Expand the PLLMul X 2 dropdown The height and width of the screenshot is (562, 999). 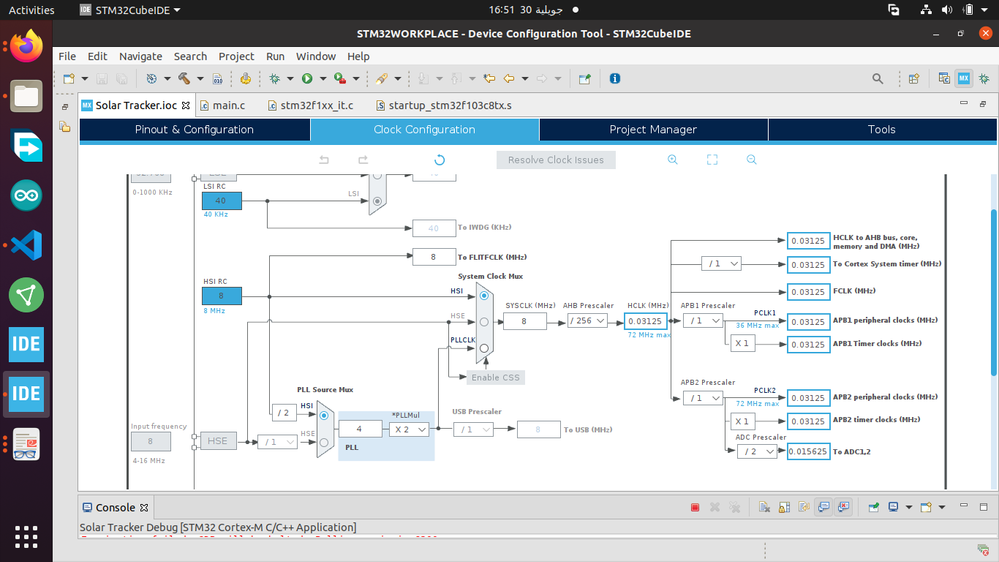click(x=409, y=429)
